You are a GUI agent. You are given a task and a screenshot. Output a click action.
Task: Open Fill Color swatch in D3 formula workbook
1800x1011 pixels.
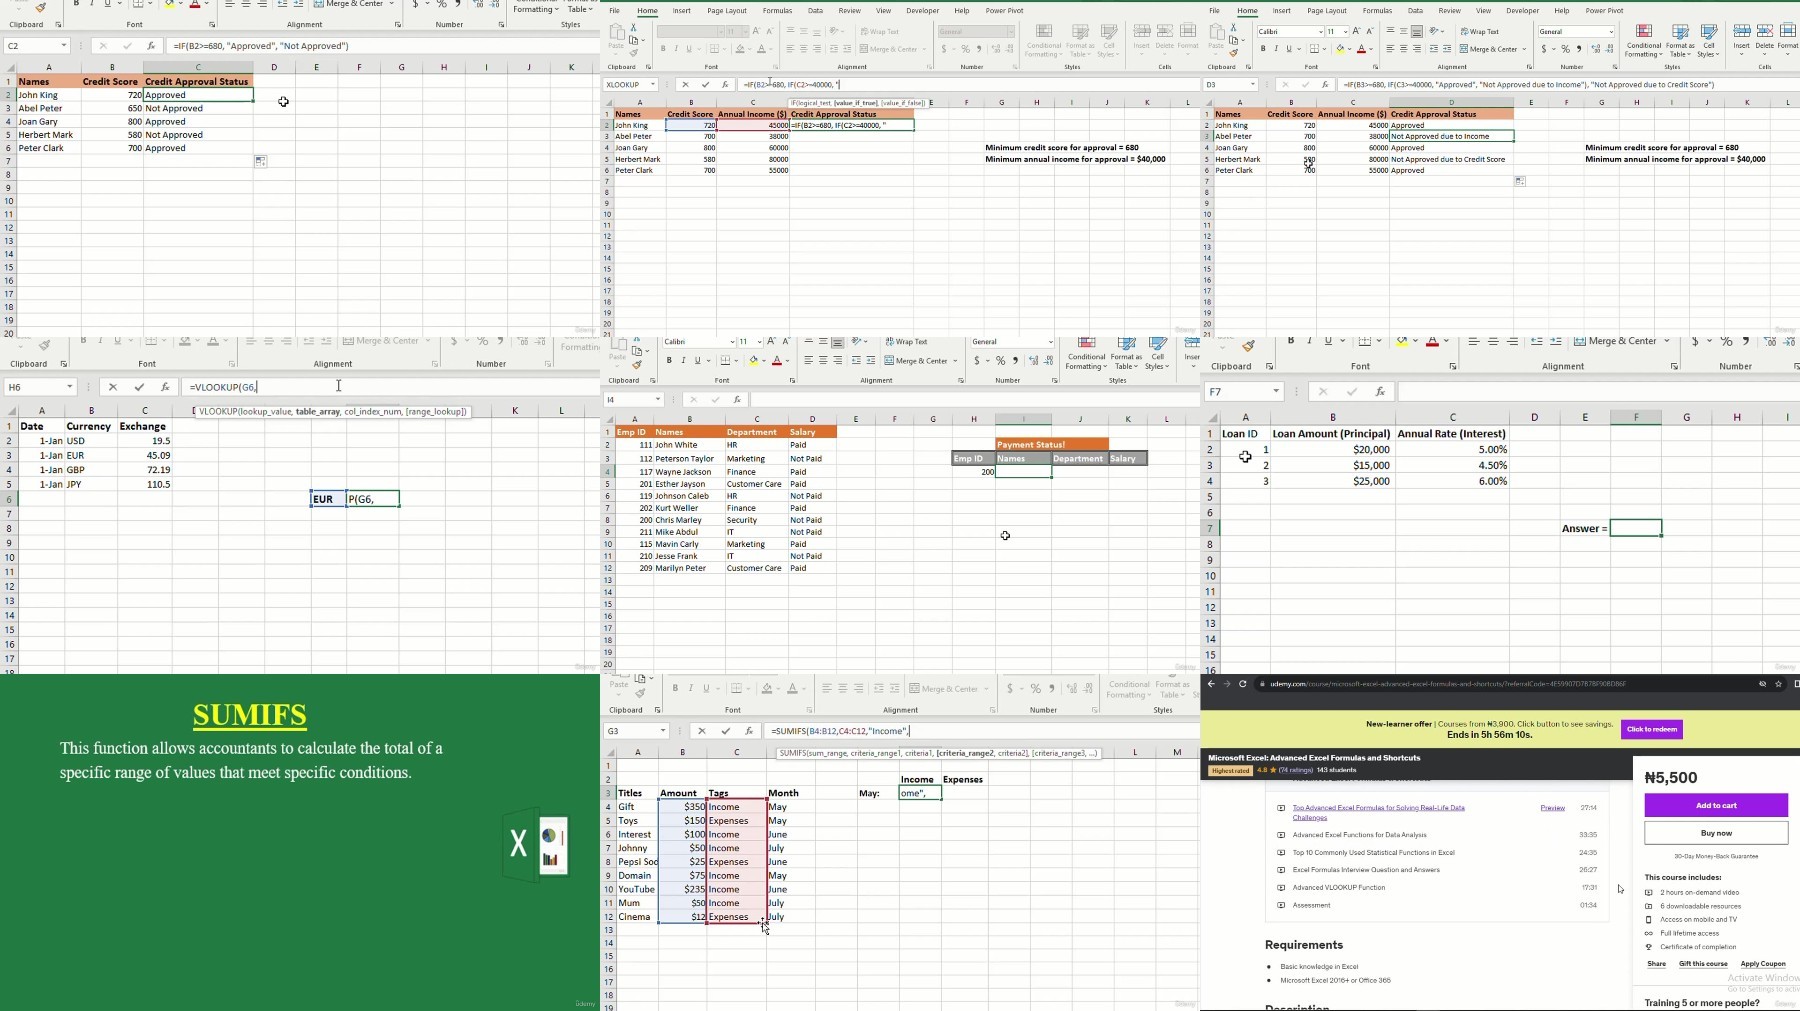(1340, 49)
